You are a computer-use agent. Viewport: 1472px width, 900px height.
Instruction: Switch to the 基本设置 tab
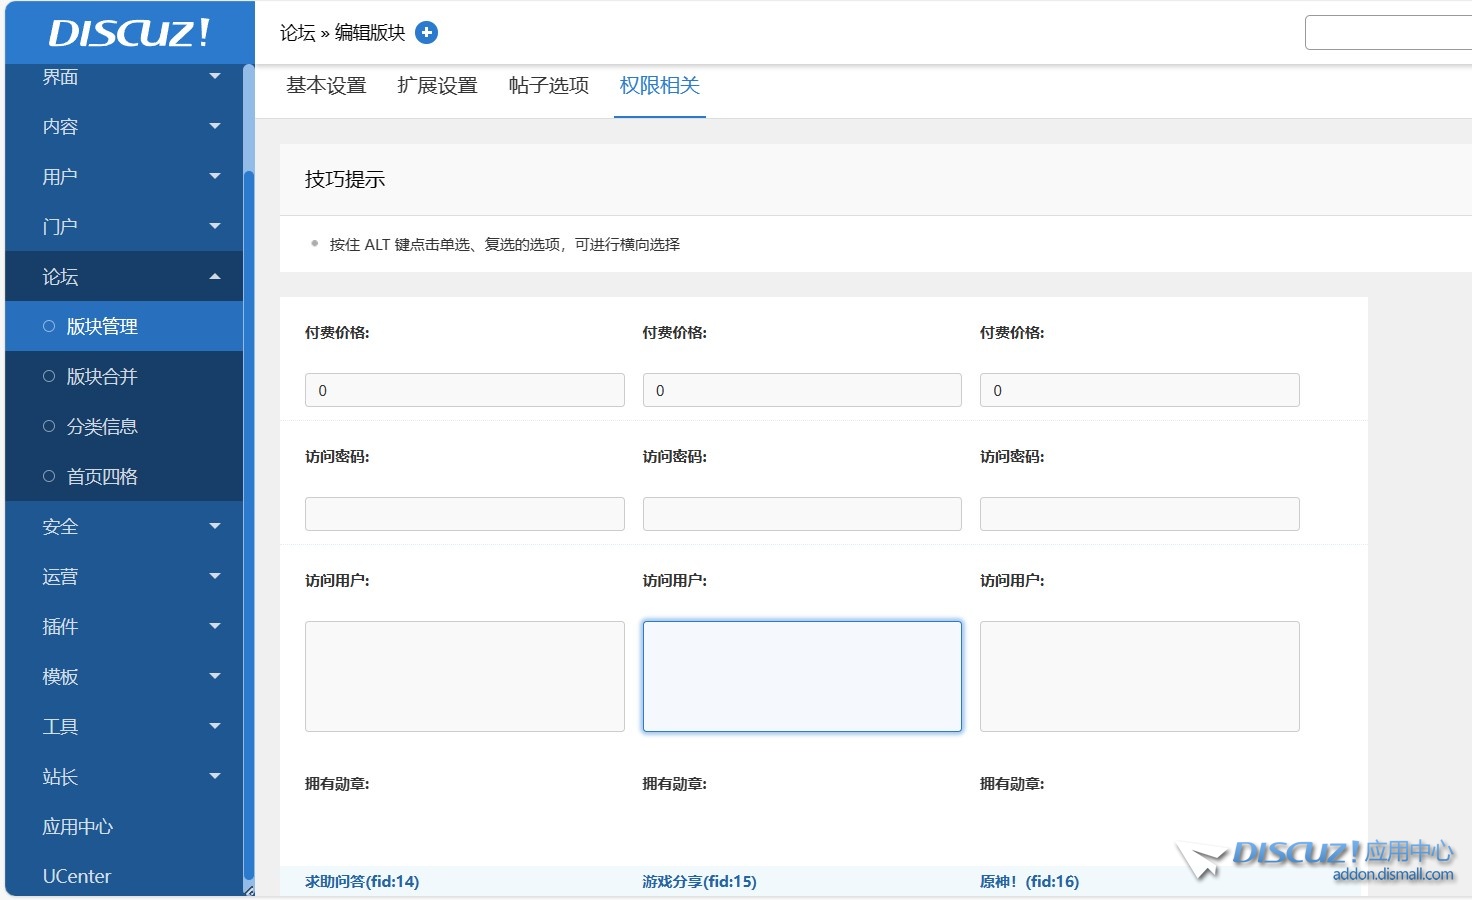tap(325, 86)
